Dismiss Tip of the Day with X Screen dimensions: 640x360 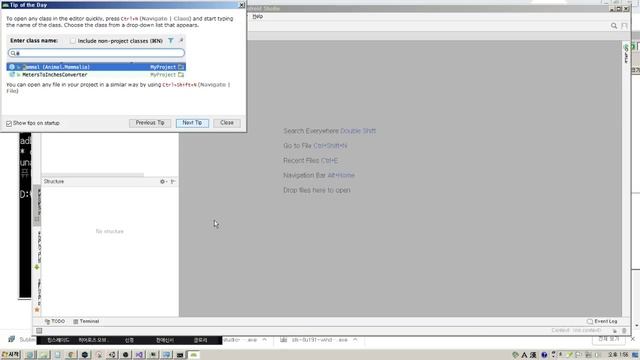pyautogui.click(x=242, y=5)
